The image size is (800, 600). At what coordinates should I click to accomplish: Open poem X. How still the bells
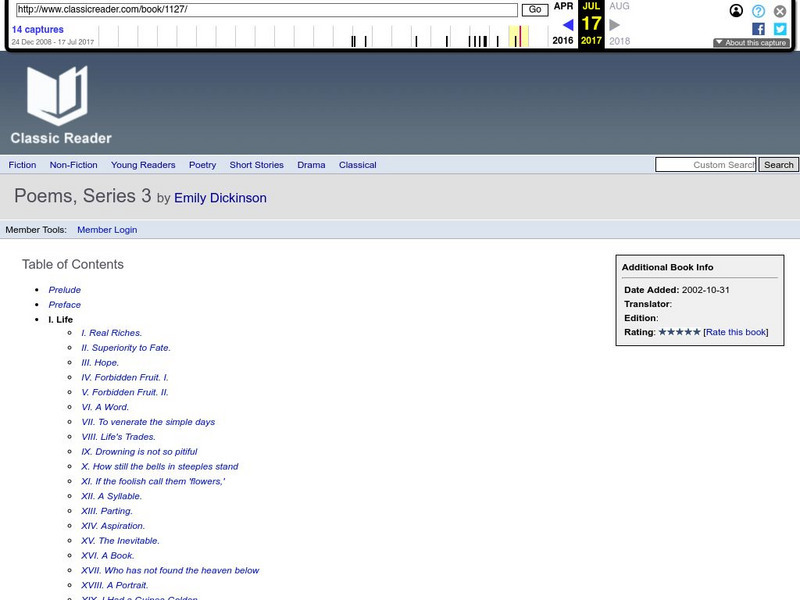point(160,466)
